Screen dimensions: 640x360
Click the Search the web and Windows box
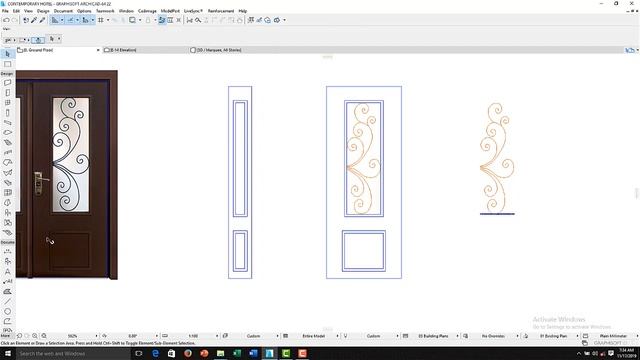(x=73, y=353)
